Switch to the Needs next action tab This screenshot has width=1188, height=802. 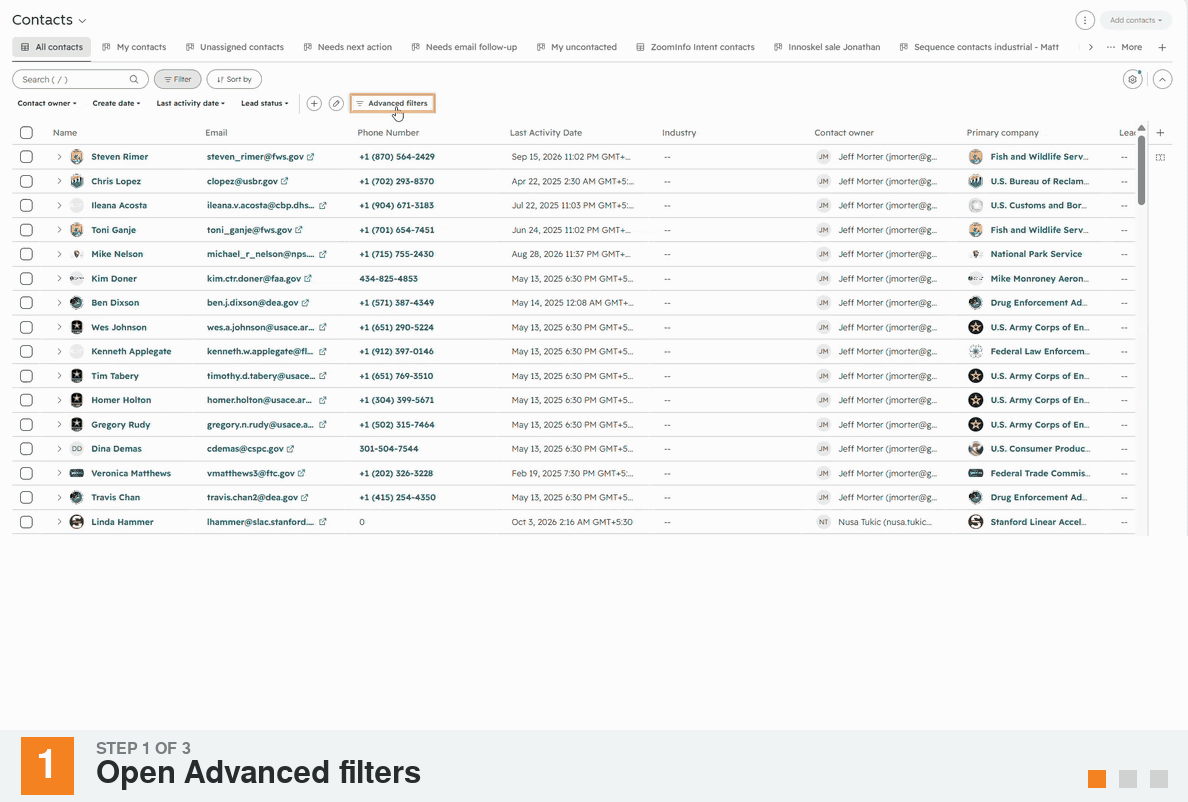click(348, 47)
